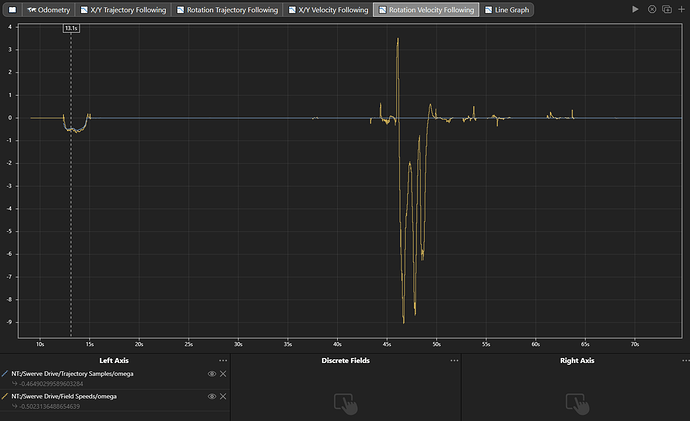Switch to the Odometry tab
Image resolution: width=690 pixels, height=421 pixels.
[49, 10]
